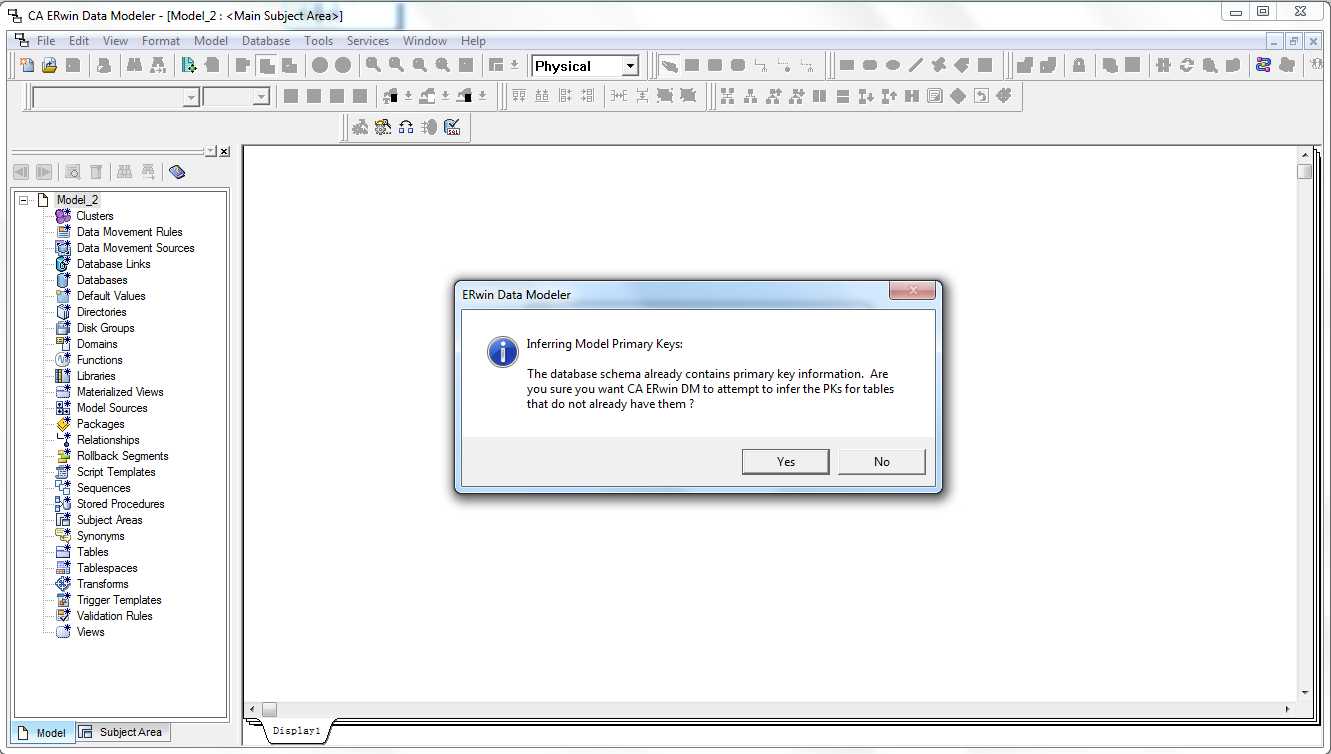
Task: Collapse the Model_2 tree node
Action: pos(23,200)
